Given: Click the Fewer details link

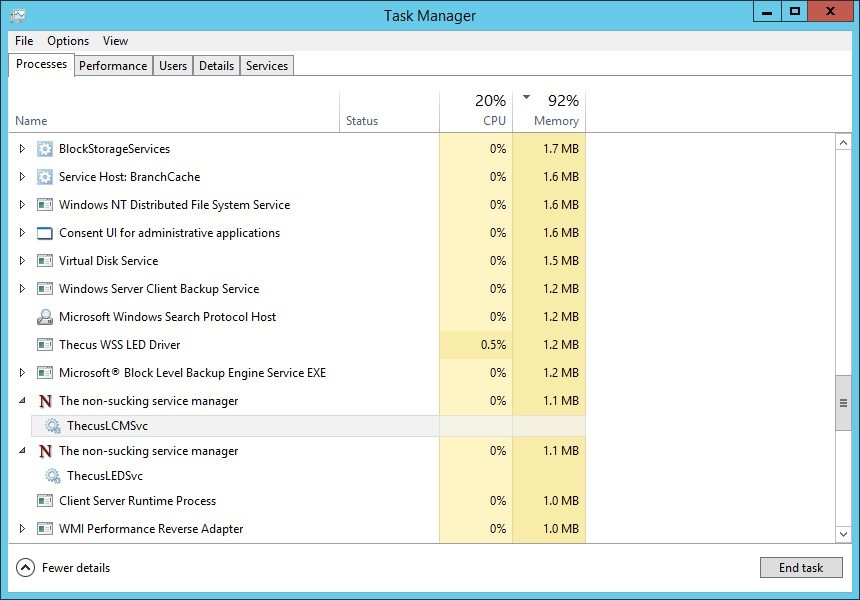Looking at the screenshot, I should (x=76, y=568).
